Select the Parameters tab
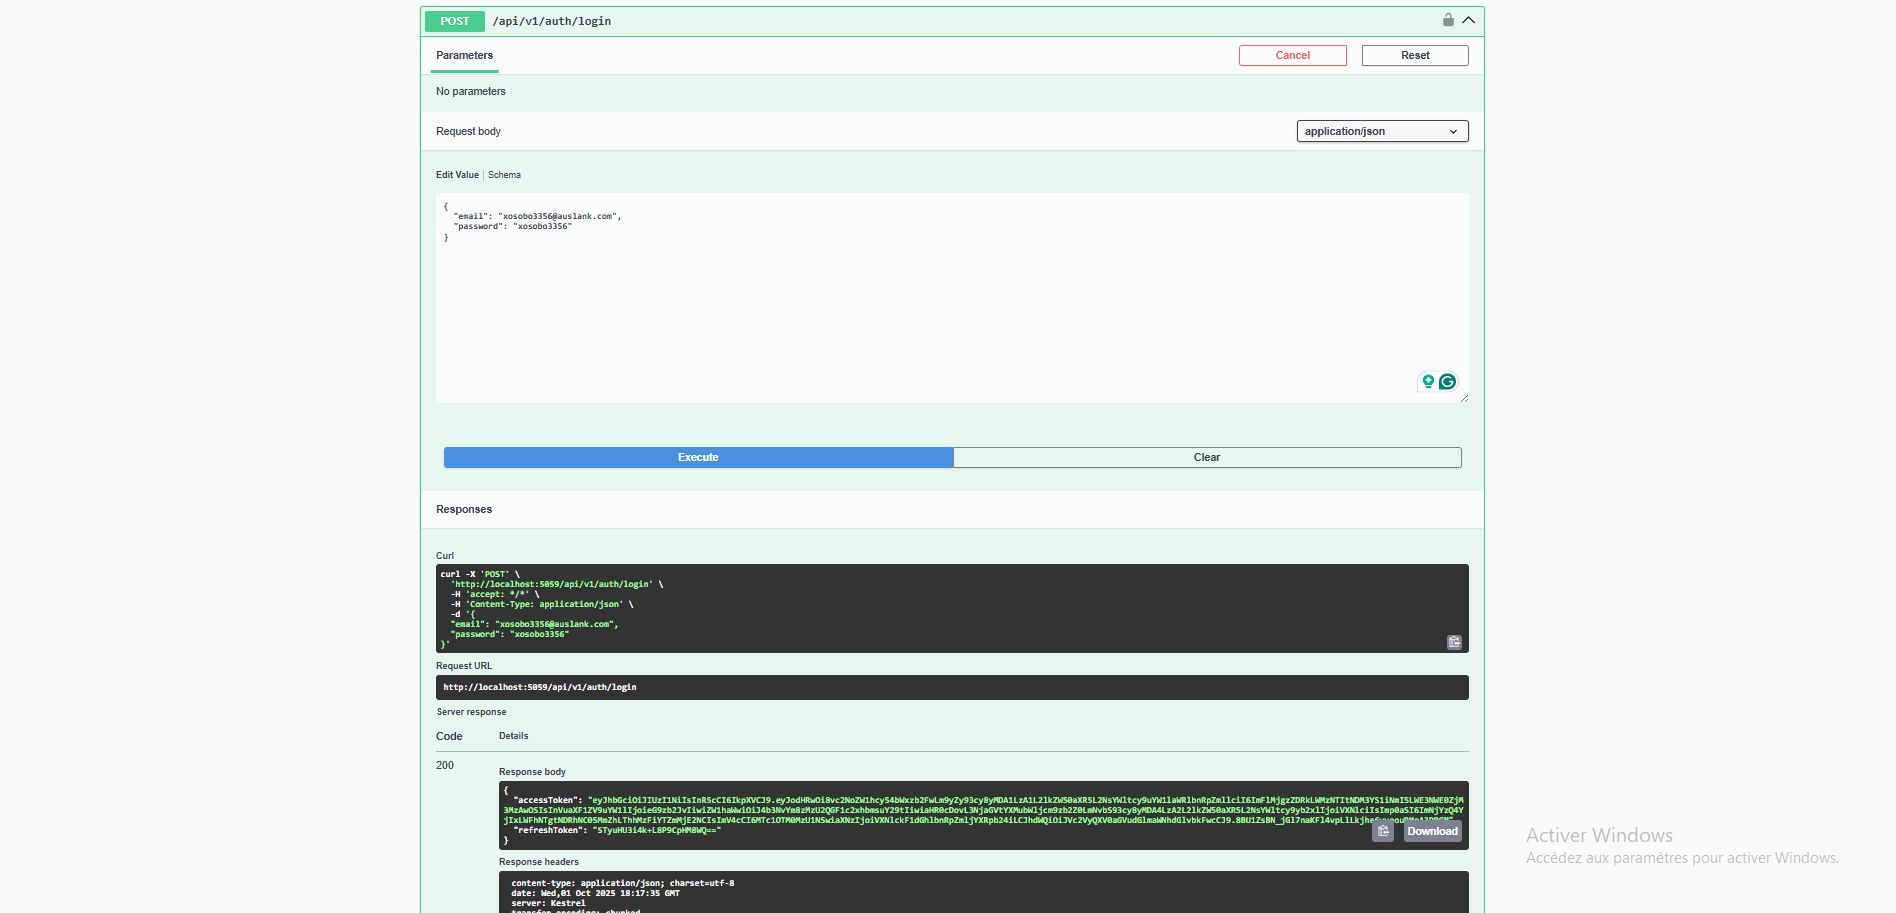1896x913 pixels. [464, 55]
